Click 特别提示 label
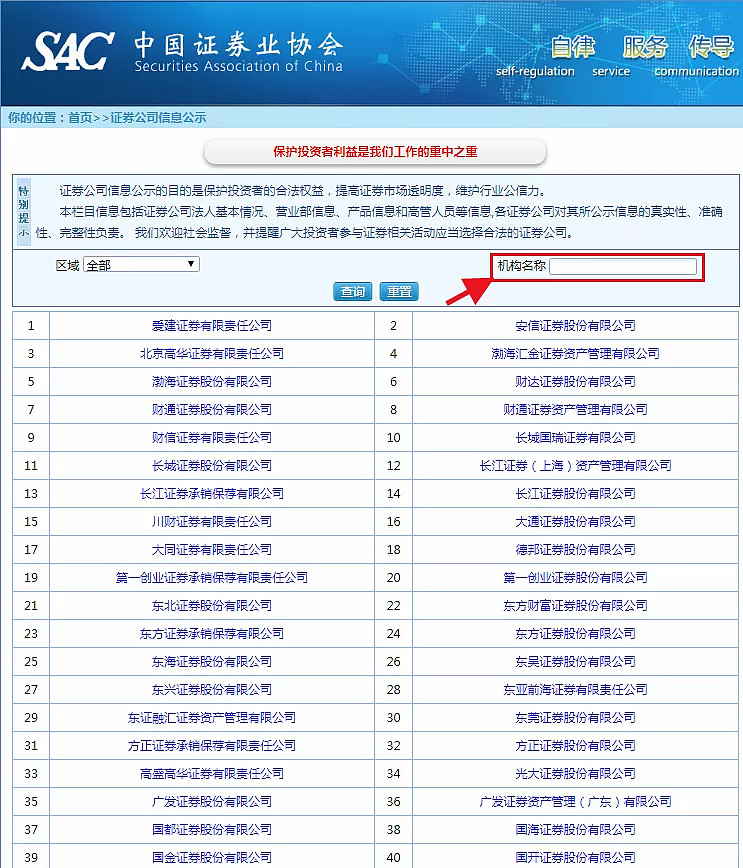This screenshot has height=868, width=743. coord(23,211)
